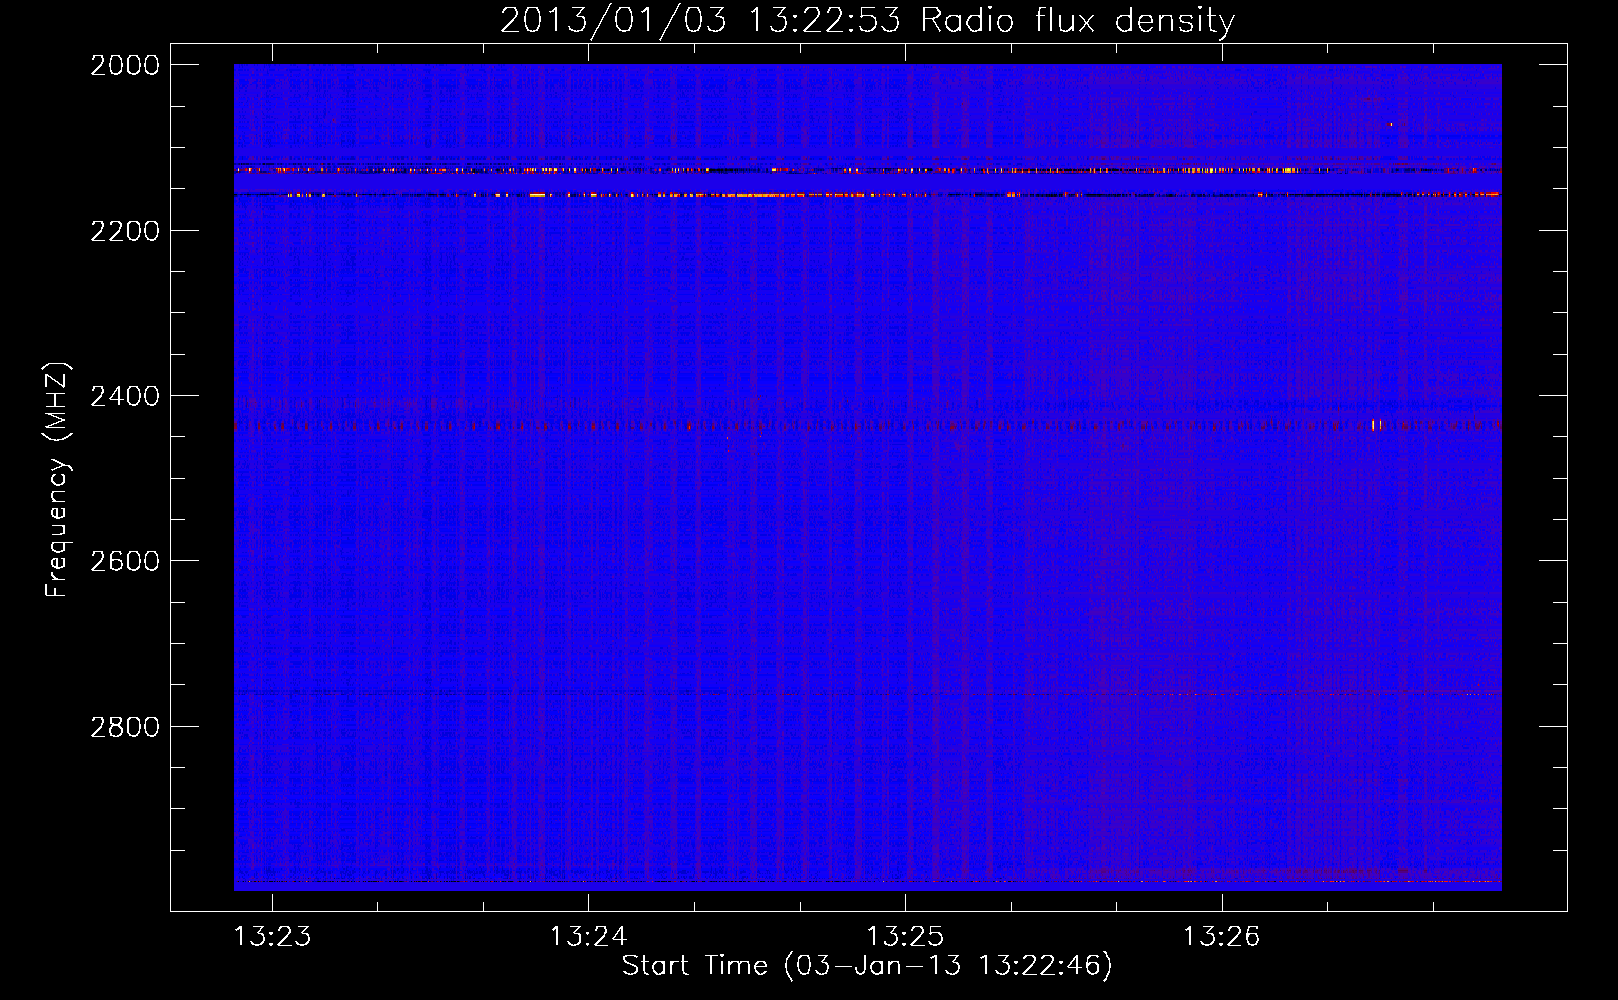
Task: Click the dotted red band near 2440 MHz
Action: (867, 426)
